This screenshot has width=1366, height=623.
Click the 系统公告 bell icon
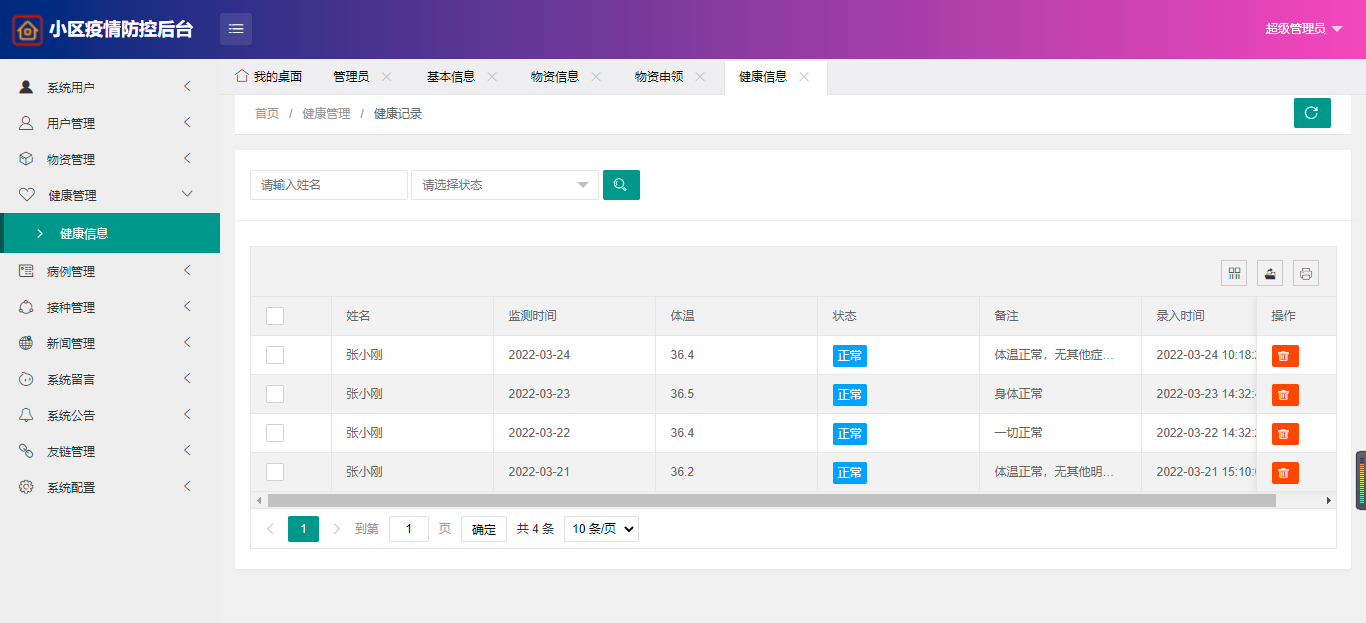click(26, 415)
